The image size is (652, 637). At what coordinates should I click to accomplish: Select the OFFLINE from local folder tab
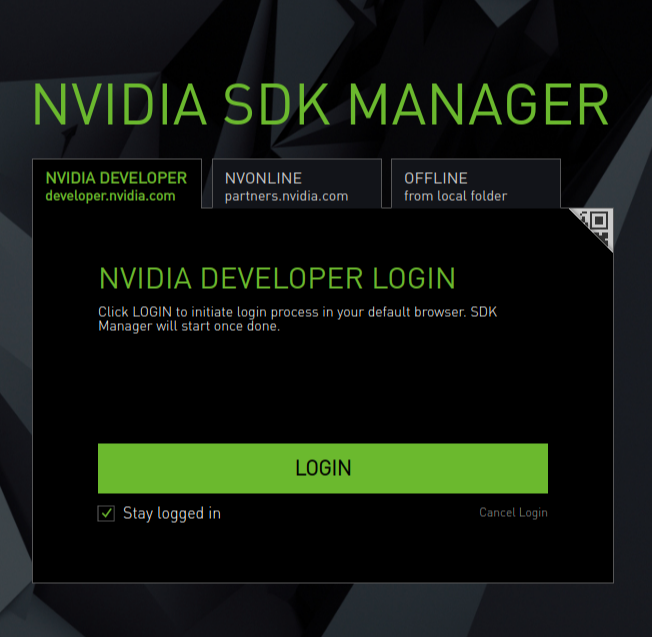point(476,184)
